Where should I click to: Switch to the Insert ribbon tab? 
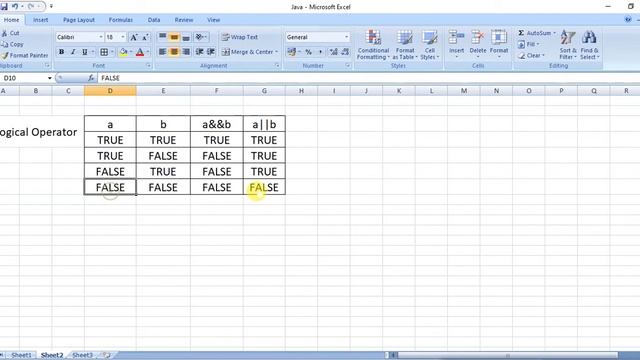(40, 20)
